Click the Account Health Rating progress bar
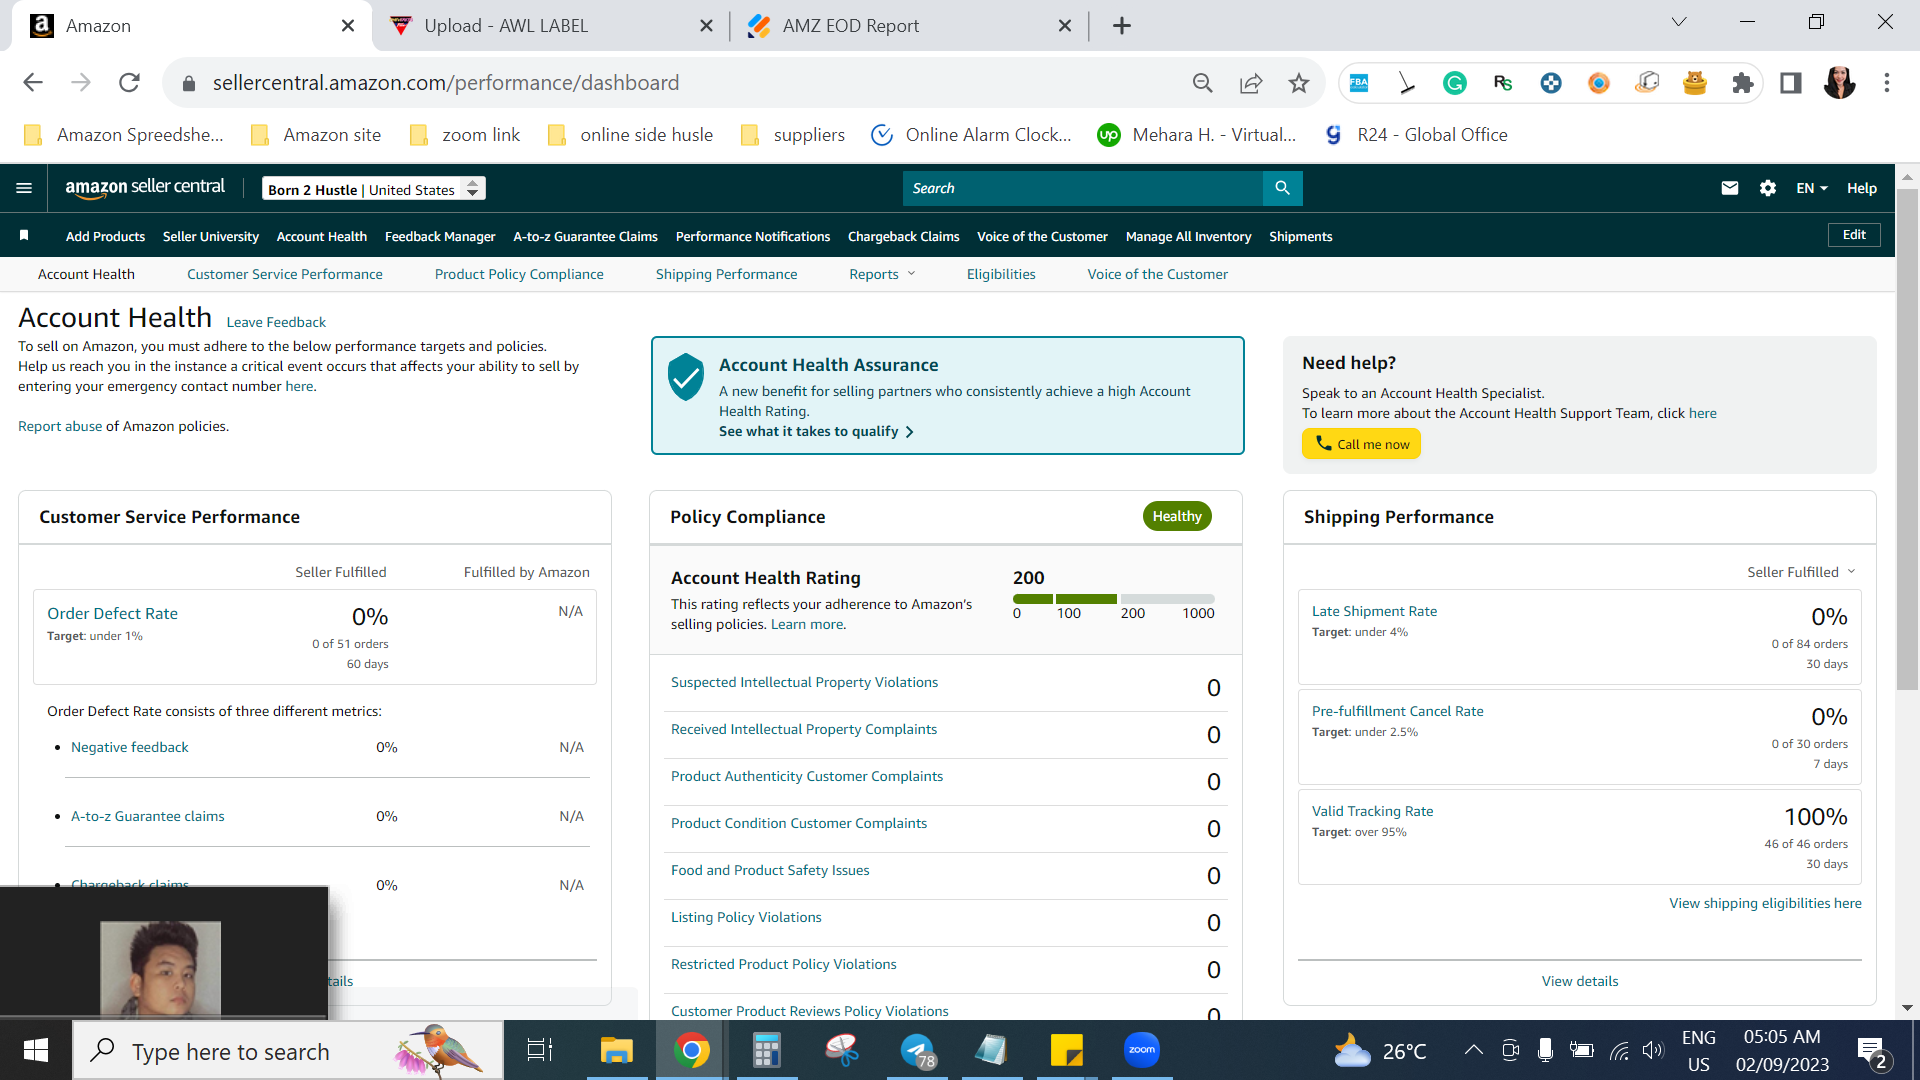1920x1080 pixels. [1114, 598]
